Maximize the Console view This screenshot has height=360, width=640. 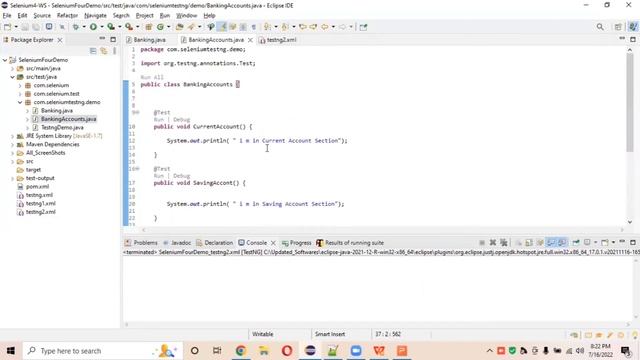633,242
